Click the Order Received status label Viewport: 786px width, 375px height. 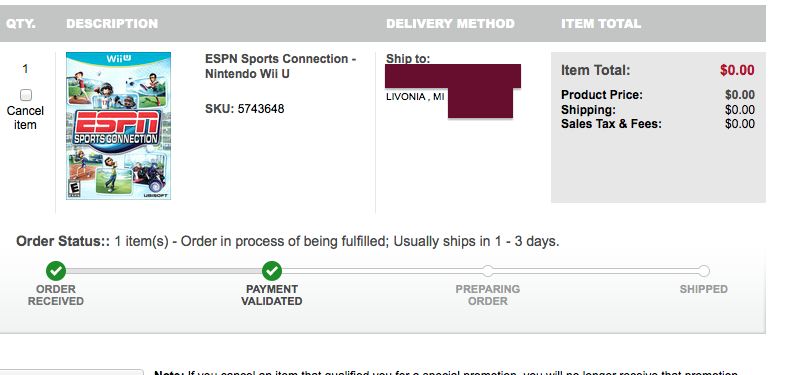(56, 295)
